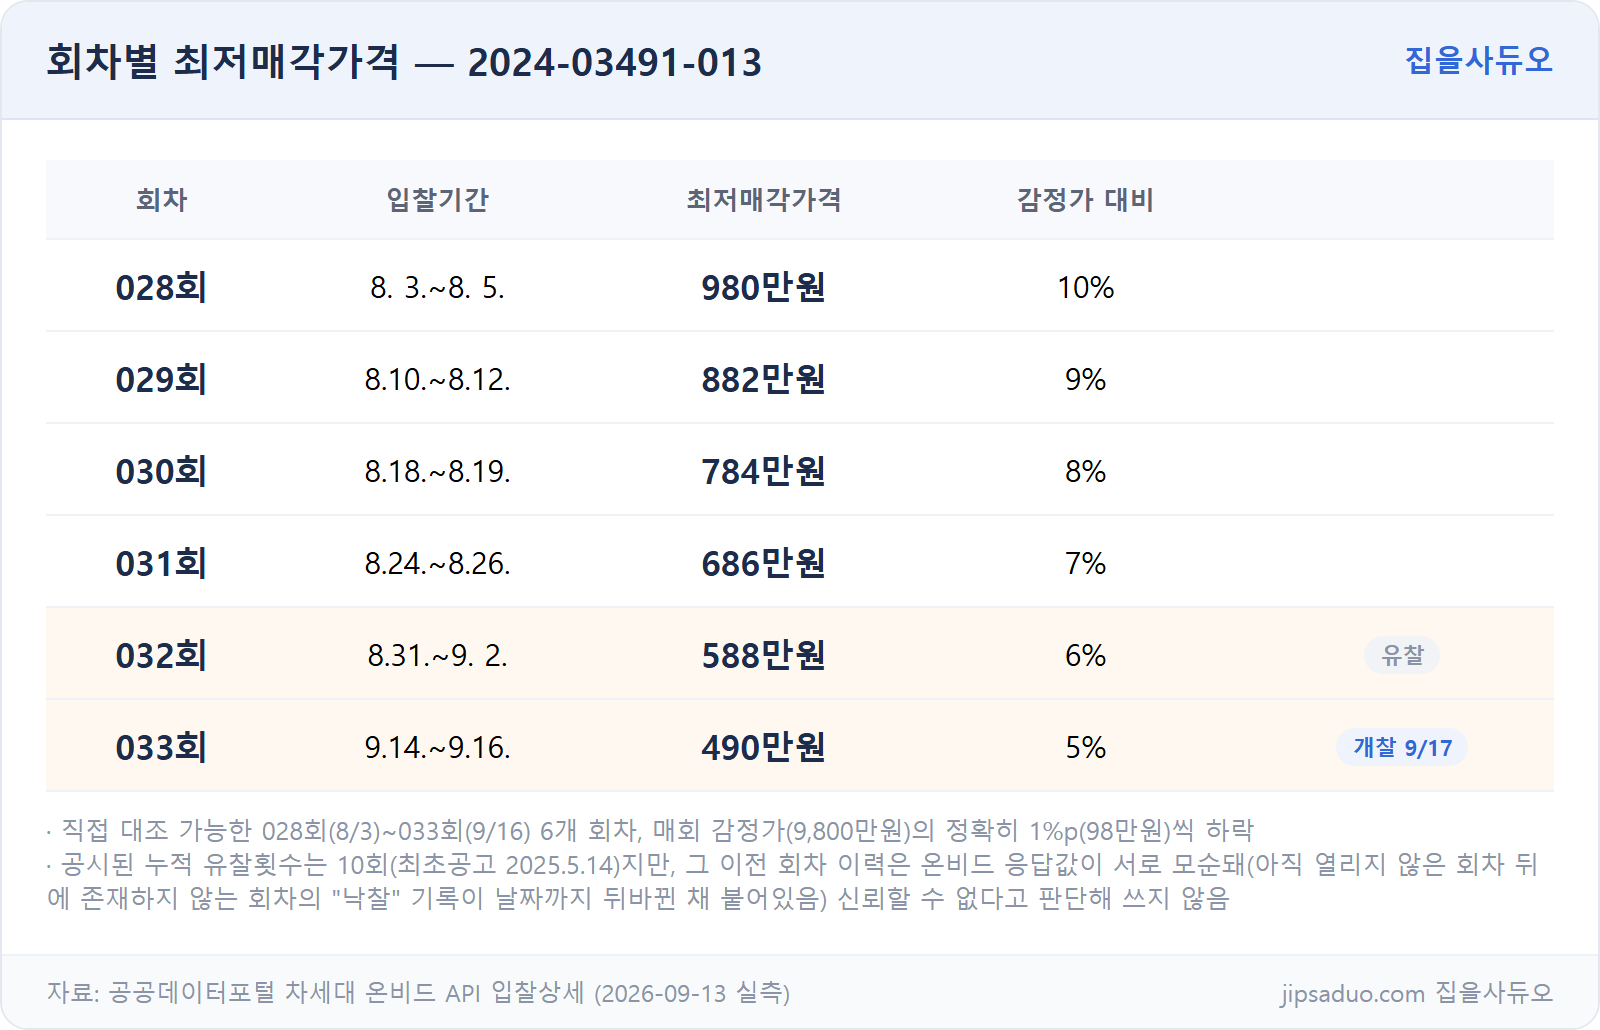This screenshot has width=1600, height=1030.
Task: Click the 029회 round cell
Action: (162, 379)
